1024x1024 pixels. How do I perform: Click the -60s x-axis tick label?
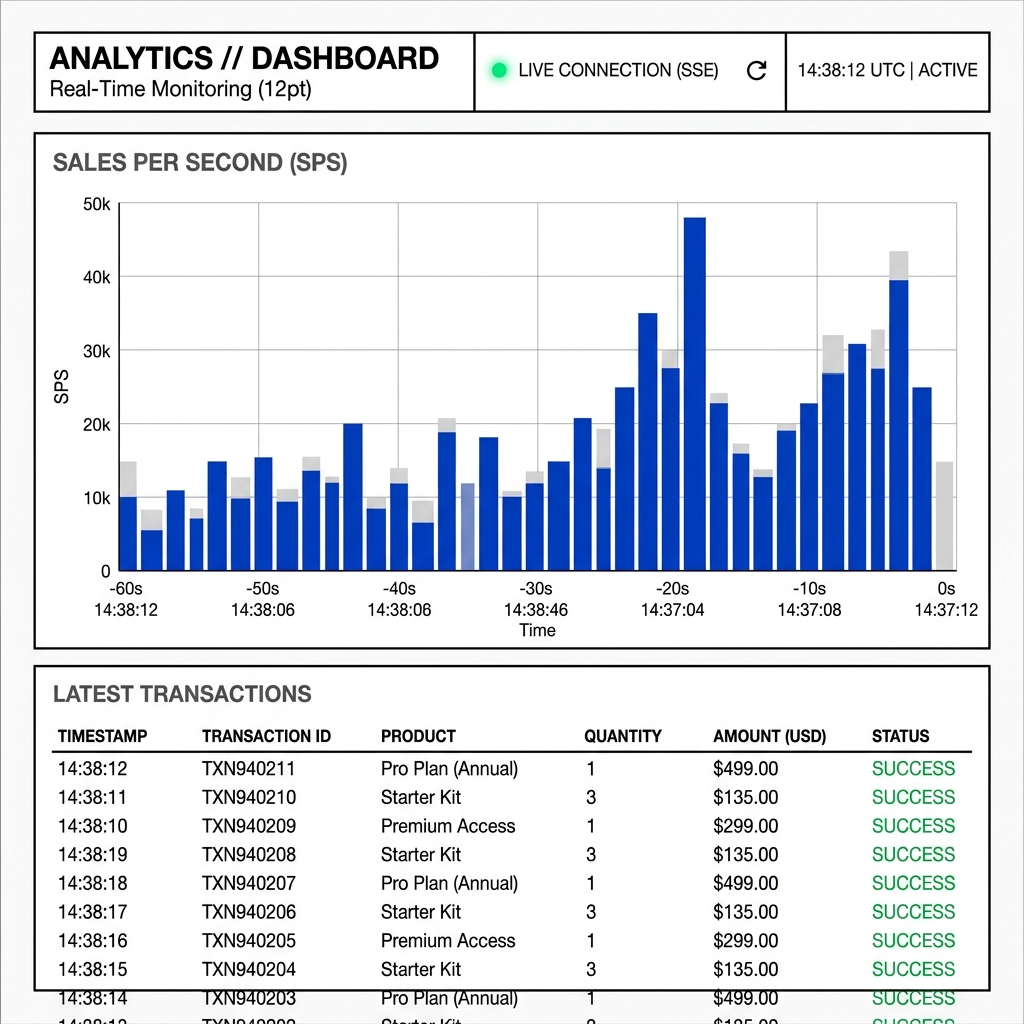(126, 589)
